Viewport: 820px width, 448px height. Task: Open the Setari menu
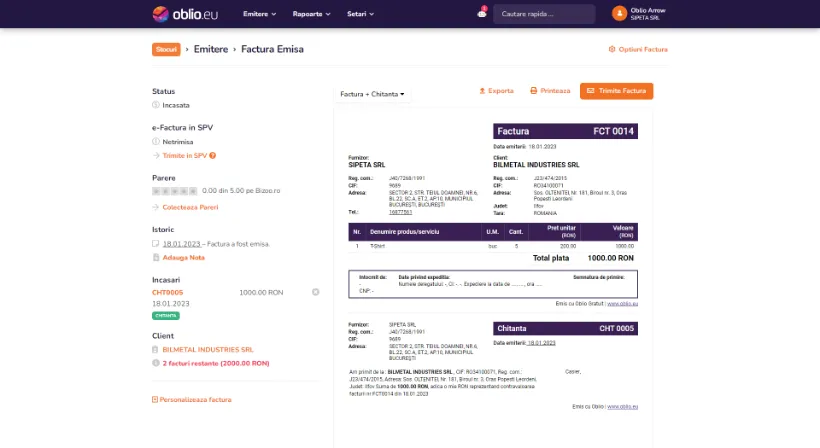click(360, 14)
